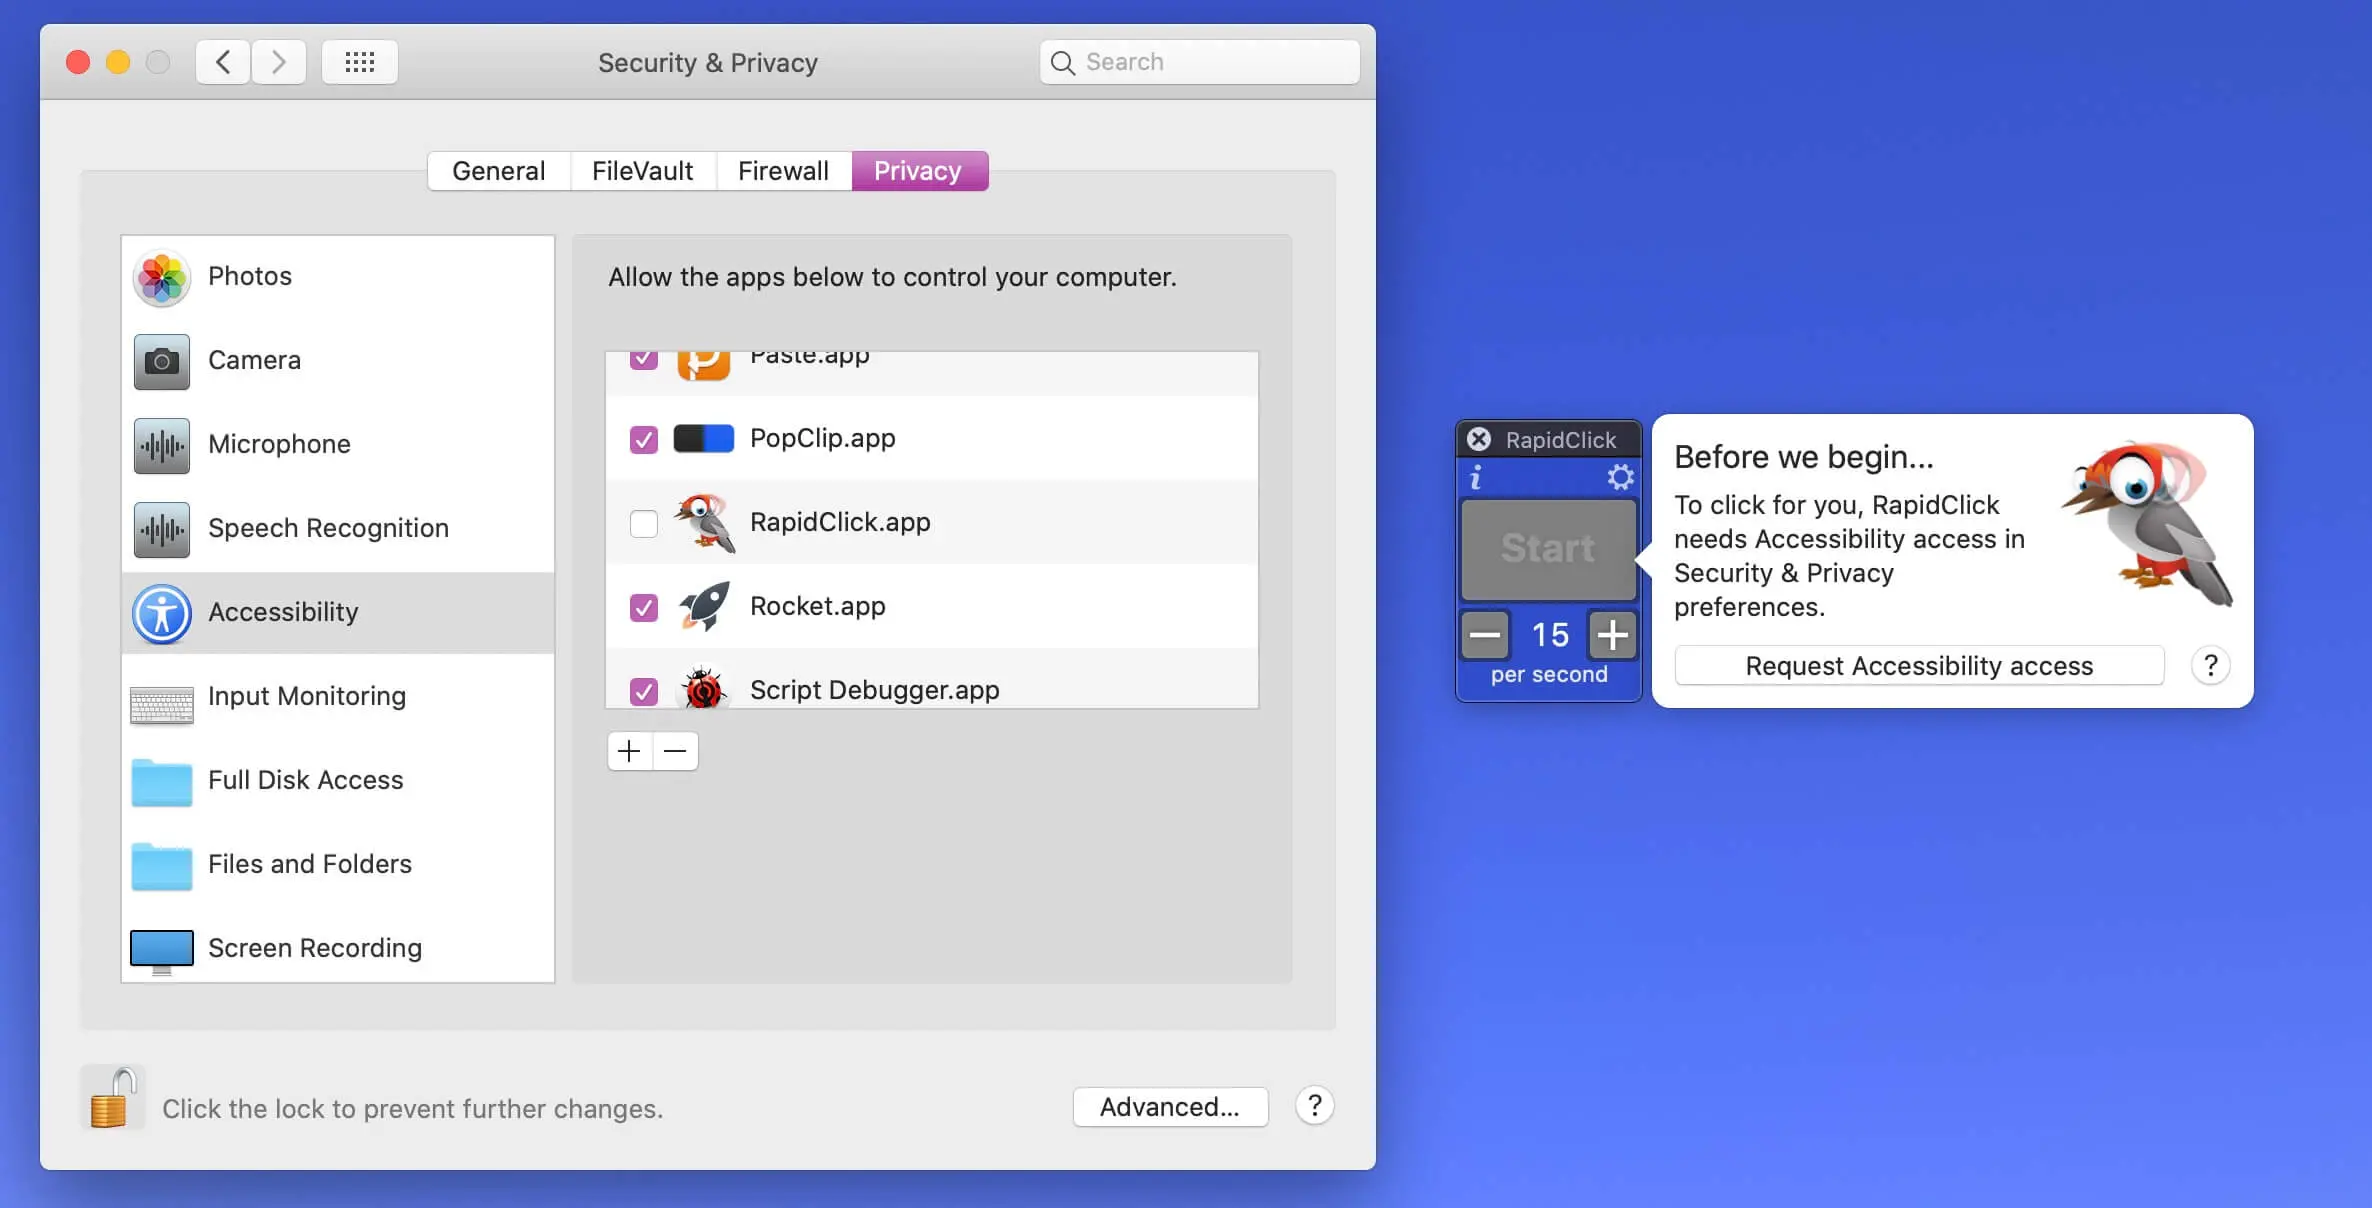Open Screen Recording privacy category

coord(314,948)
